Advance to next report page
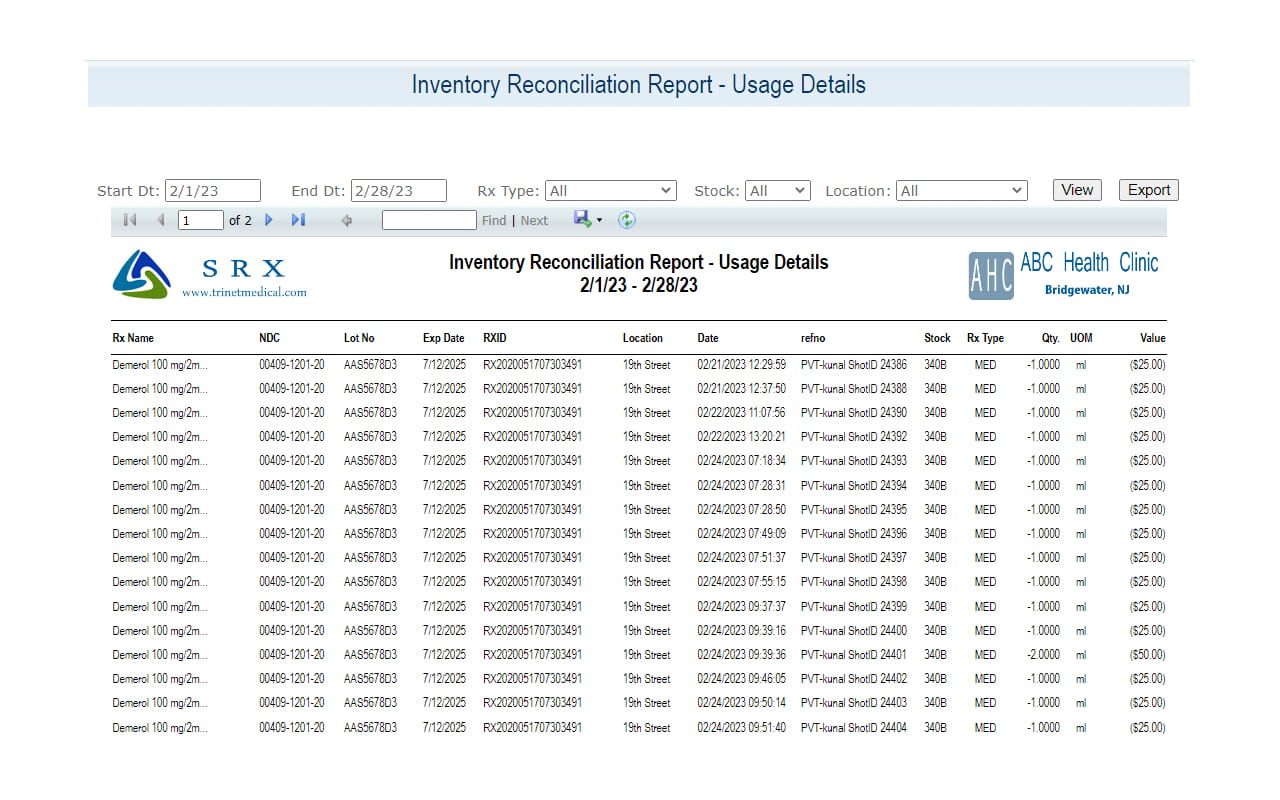This screenshot has width=1280, height=800. pyautogui.click(x=268, y=220)
